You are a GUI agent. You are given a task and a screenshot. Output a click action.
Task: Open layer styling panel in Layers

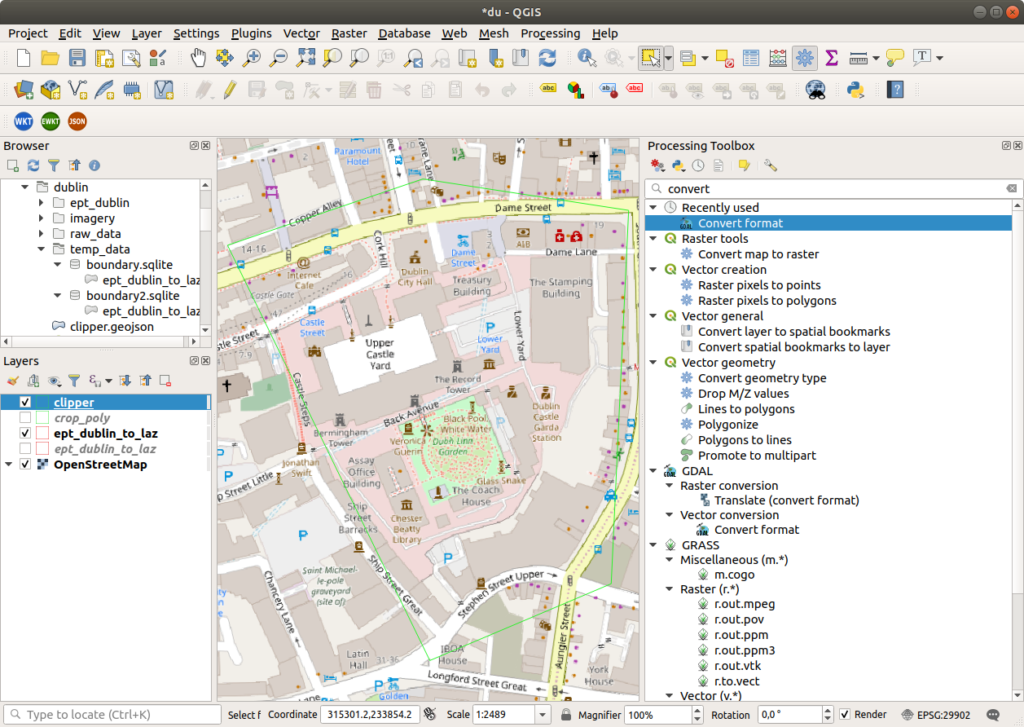[x=13, y=381]
